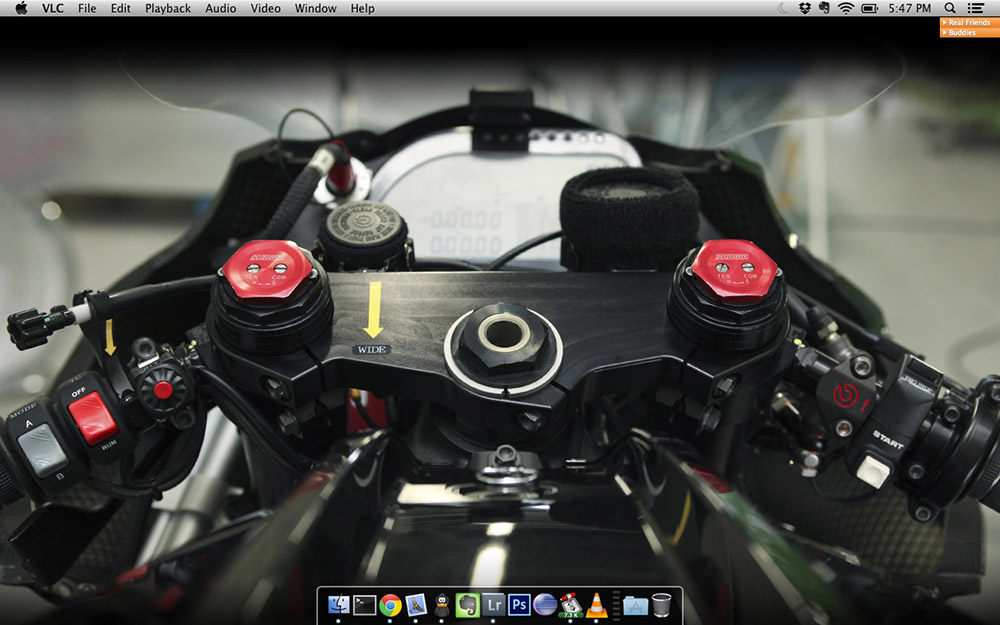Open the Wi-Fi status menu
The height and width of the screenshot is (625, 1000).
[x=846, y=8]
